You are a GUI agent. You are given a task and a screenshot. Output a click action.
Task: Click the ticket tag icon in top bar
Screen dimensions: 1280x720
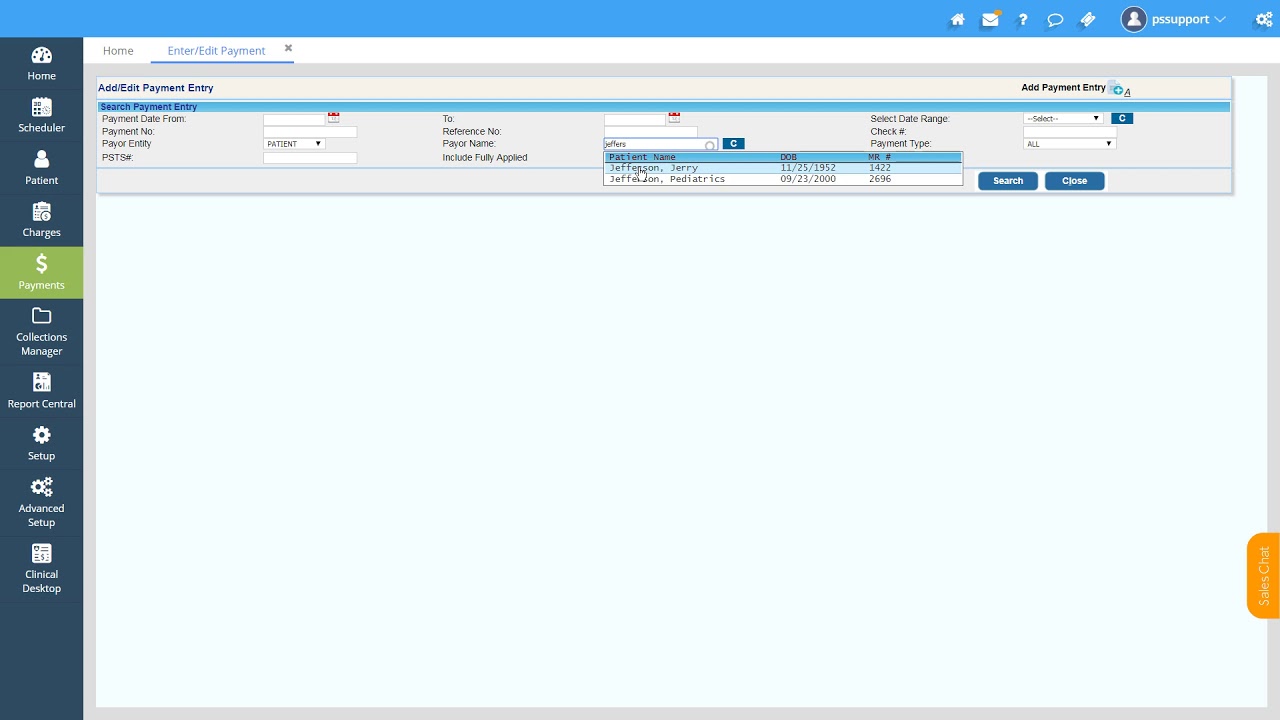coord(1088,19)
